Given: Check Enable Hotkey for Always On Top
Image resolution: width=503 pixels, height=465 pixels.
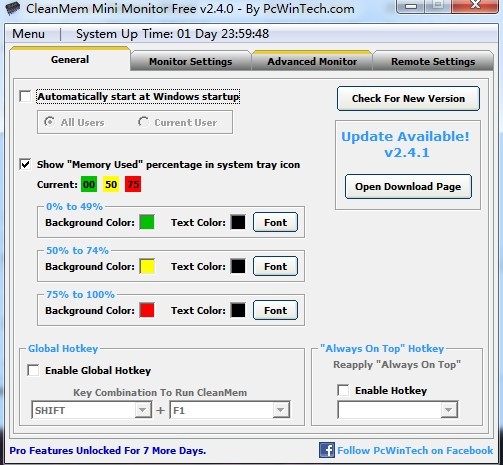Looking at the screenshot, I should [343, 390].
